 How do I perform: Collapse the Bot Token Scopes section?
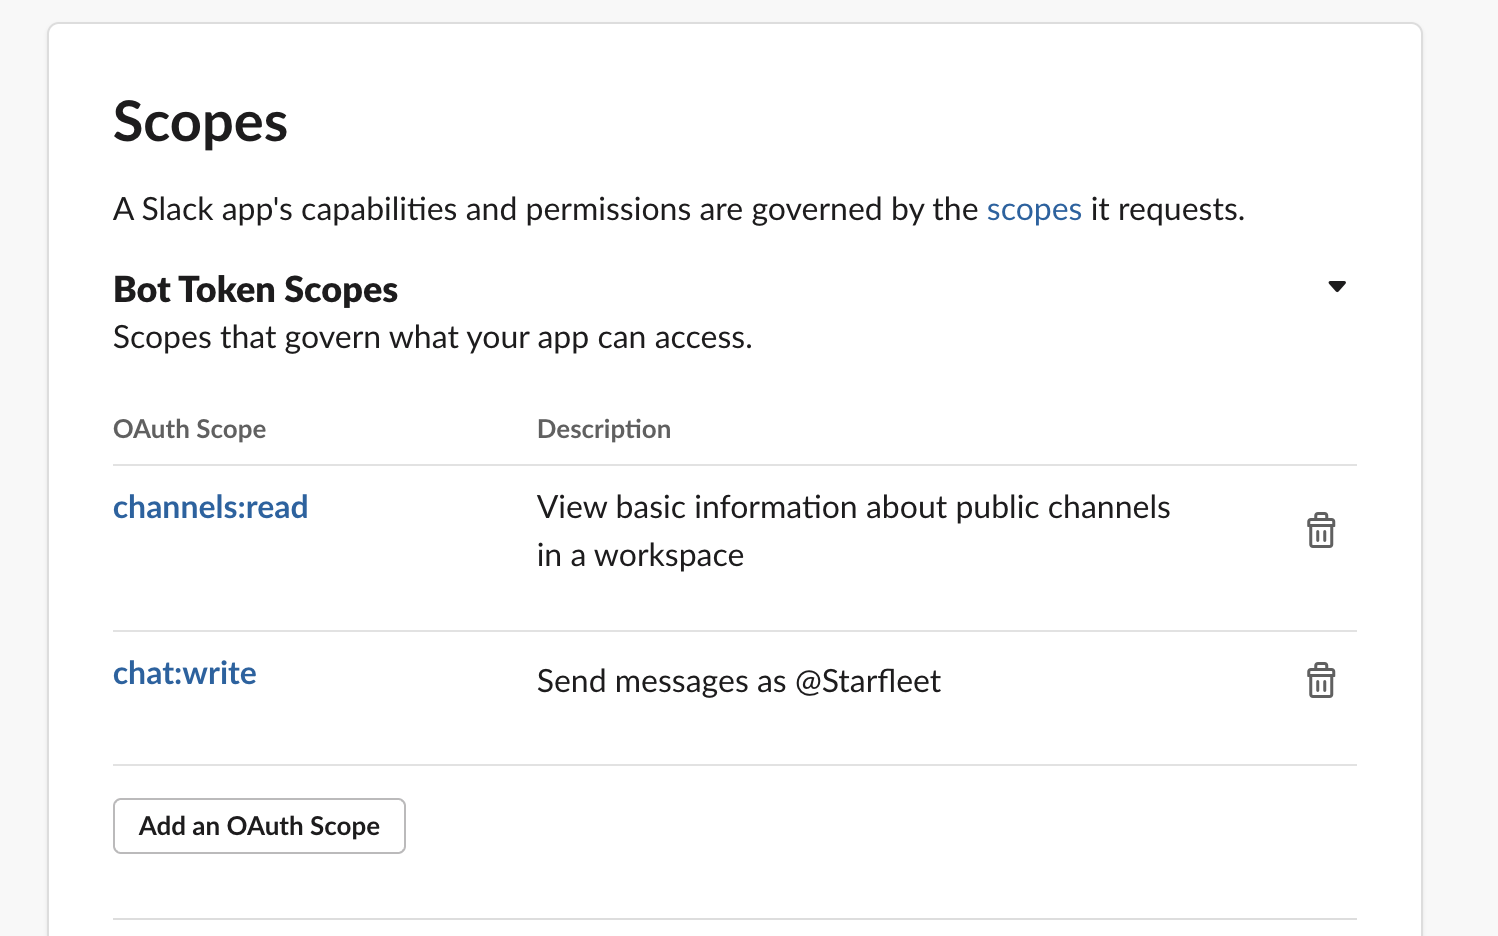[x=1337, y=287]
